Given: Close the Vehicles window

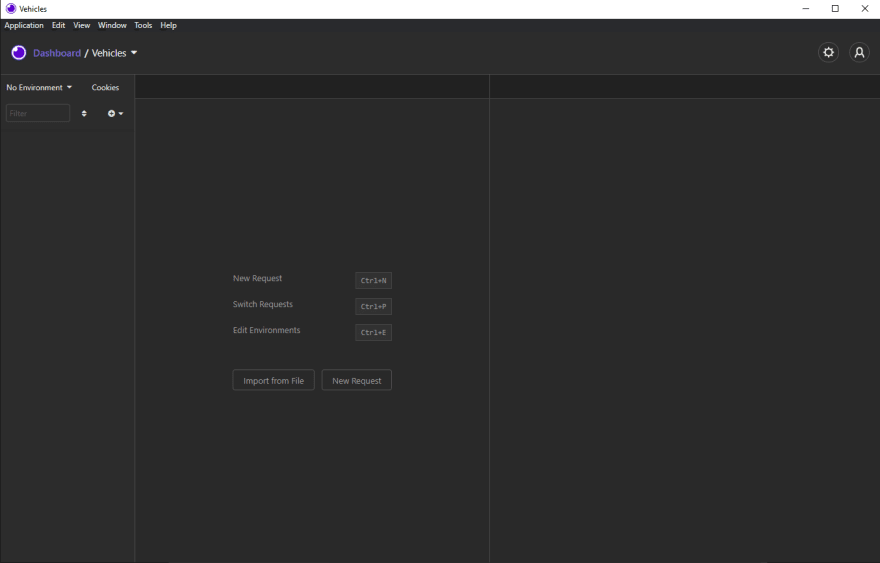Looking at the screenshot, I should (x=865, y=8).
